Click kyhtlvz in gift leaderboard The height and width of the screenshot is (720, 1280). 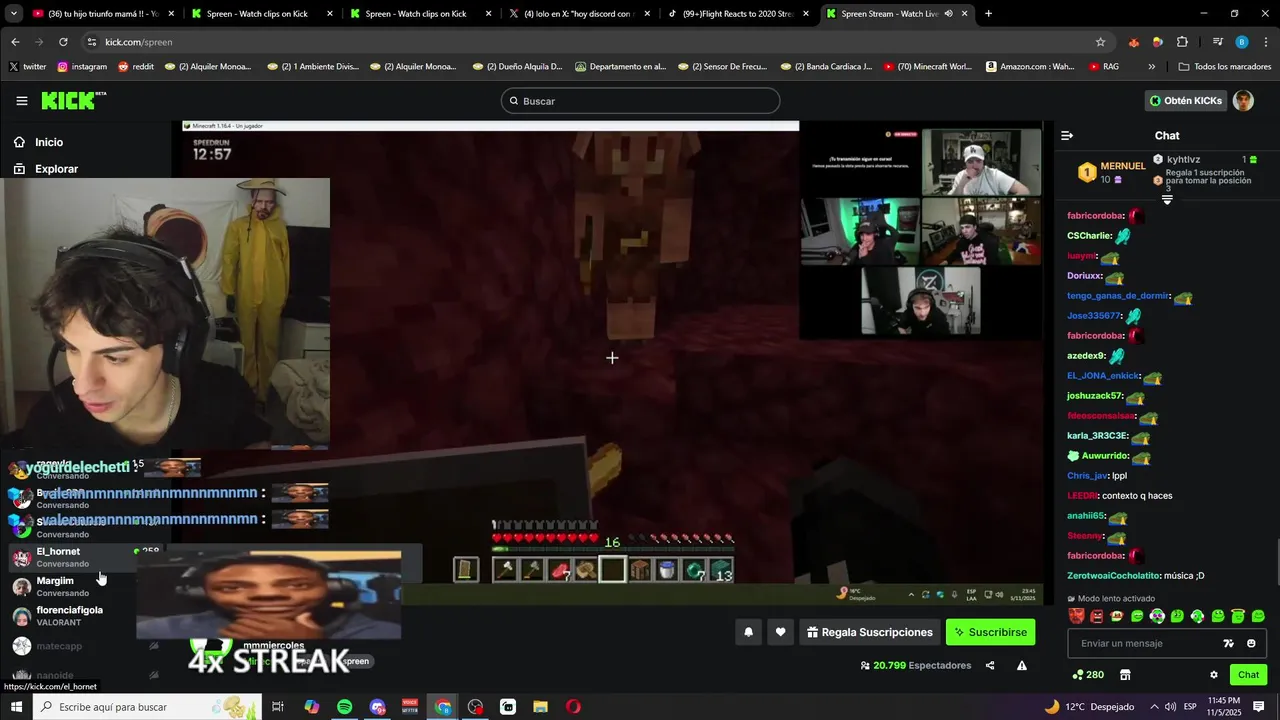(1183, 160)
